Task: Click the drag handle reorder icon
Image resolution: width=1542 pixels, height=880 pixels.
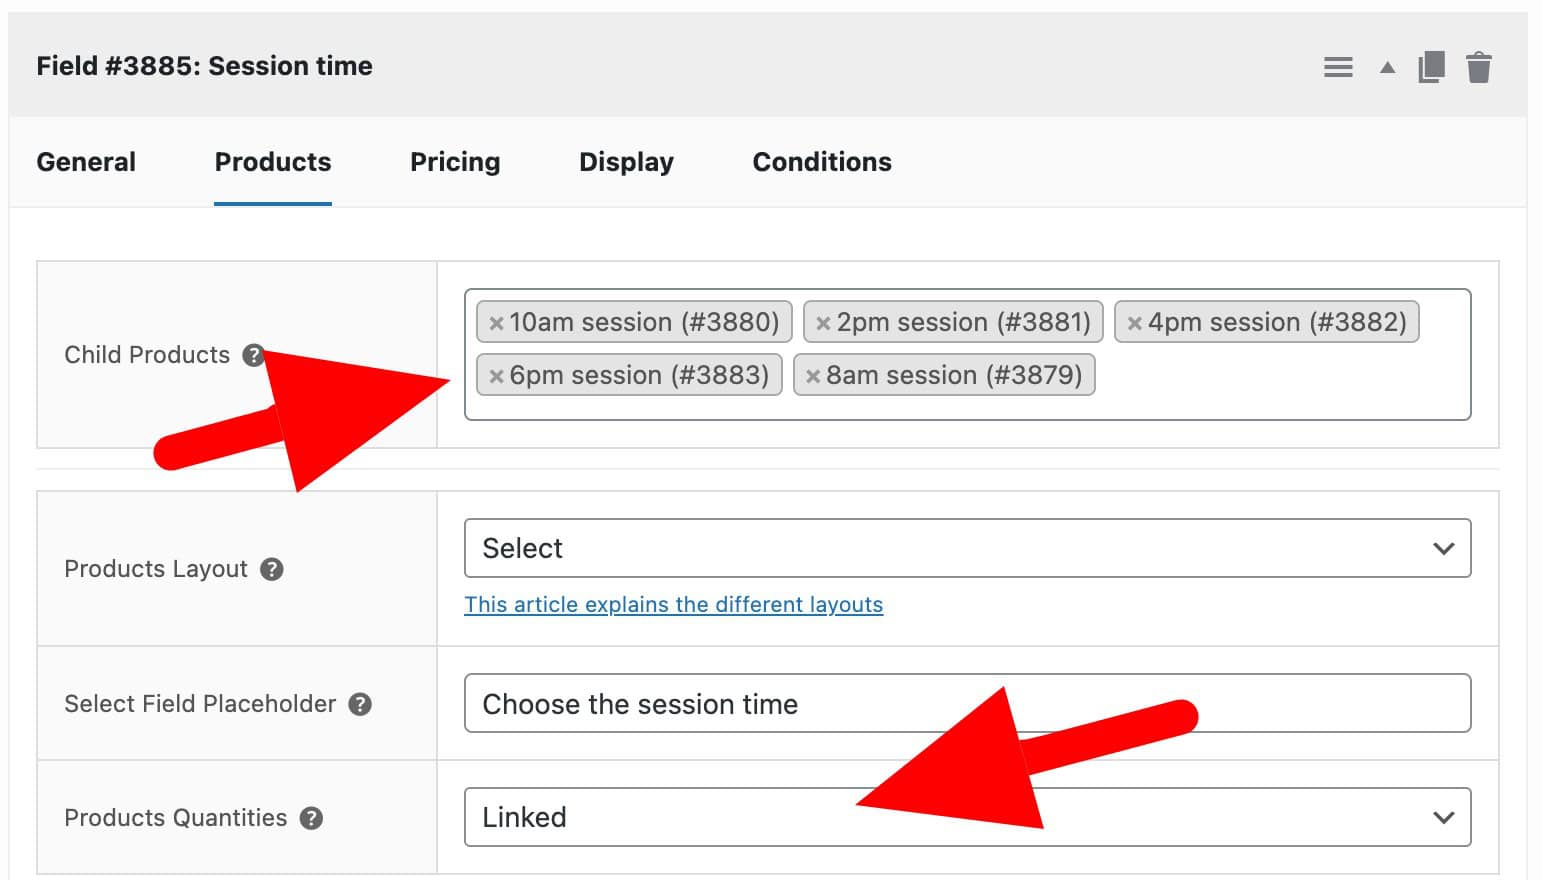Action: coord(1338,67)
